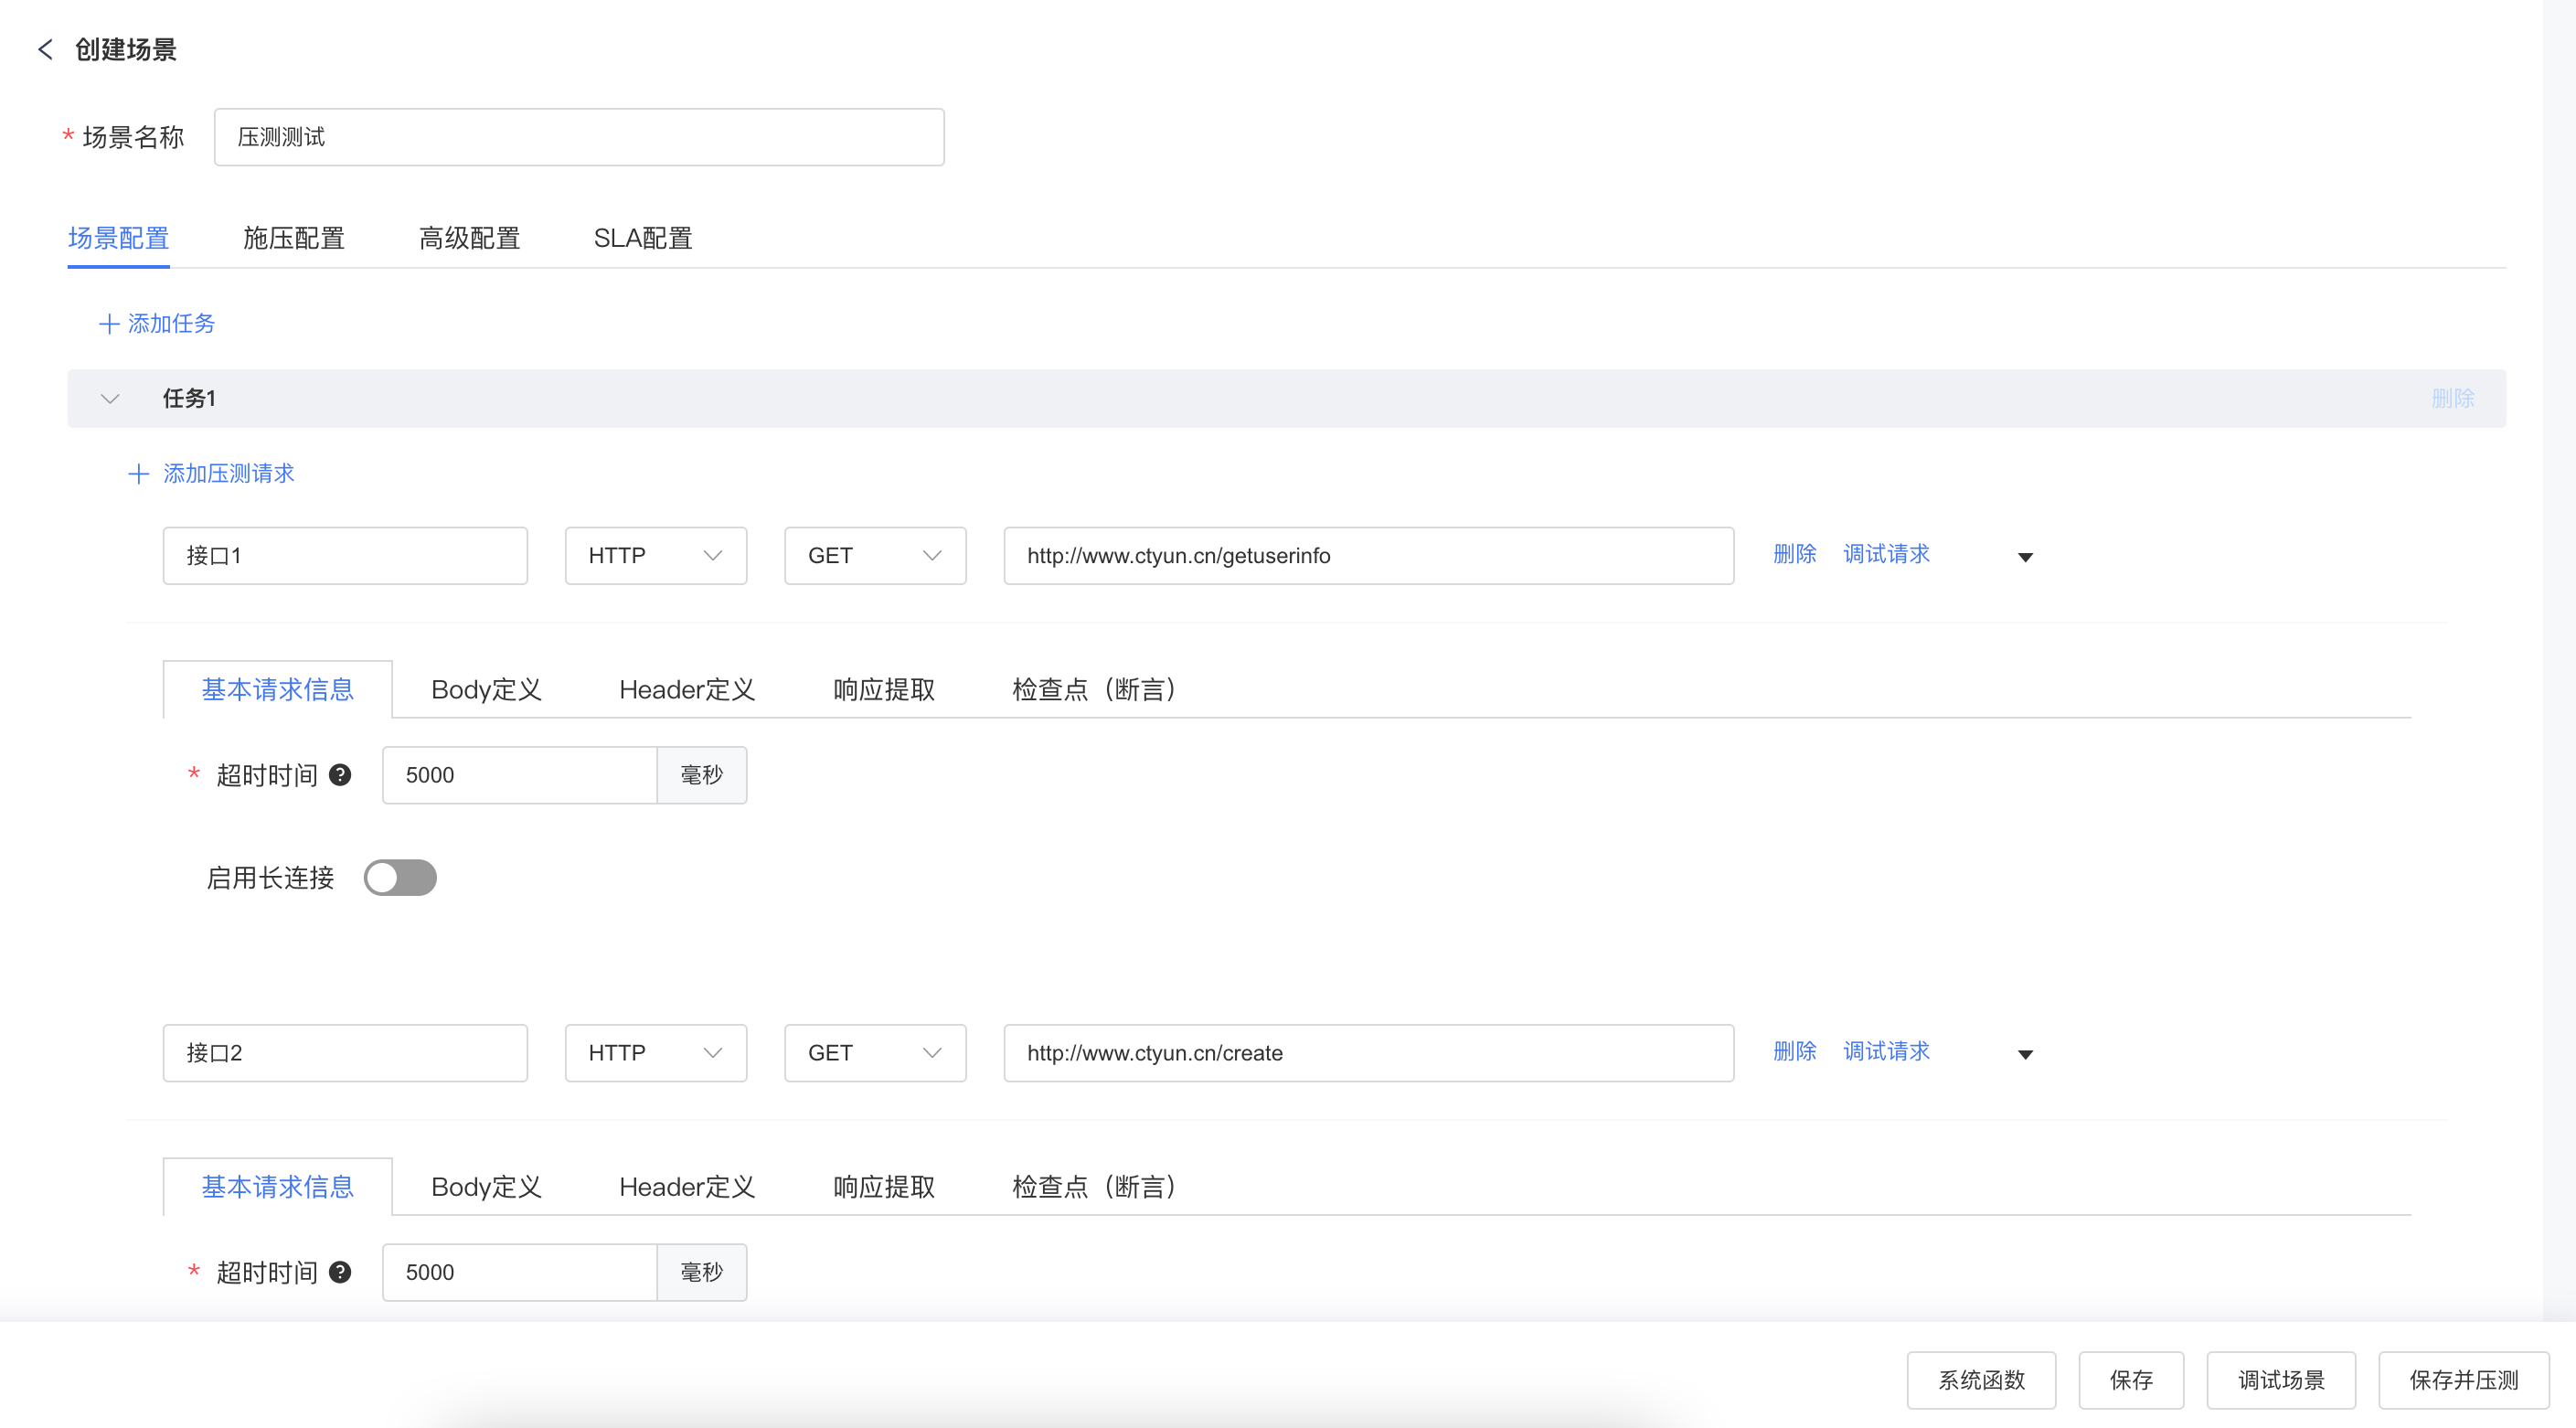
Task: Click 删除 link for 接口2
Action: pos(1794,1051)
